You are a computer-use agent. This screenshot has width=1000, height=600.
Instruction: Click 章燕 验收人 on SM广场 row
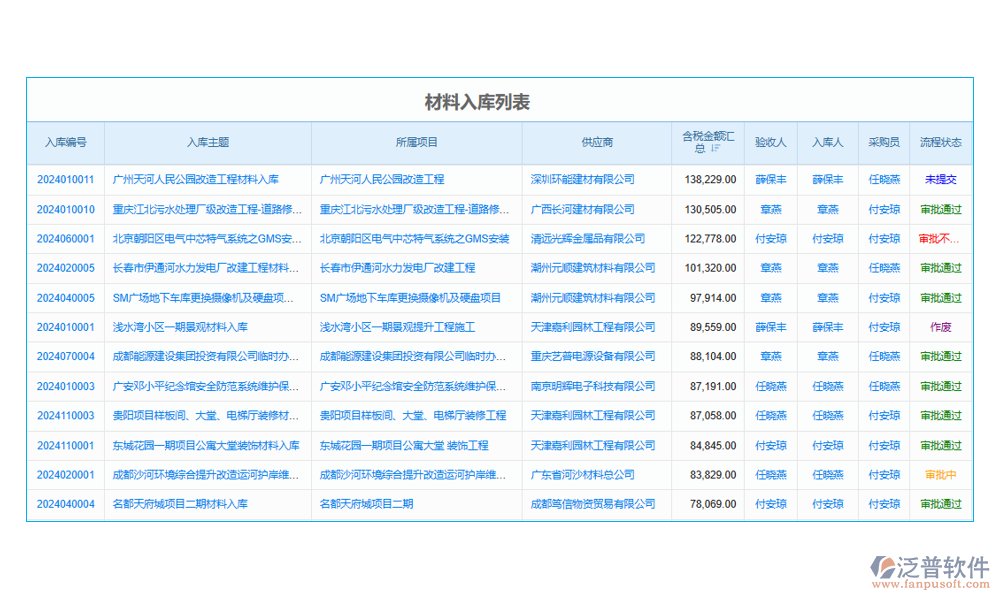771,297
